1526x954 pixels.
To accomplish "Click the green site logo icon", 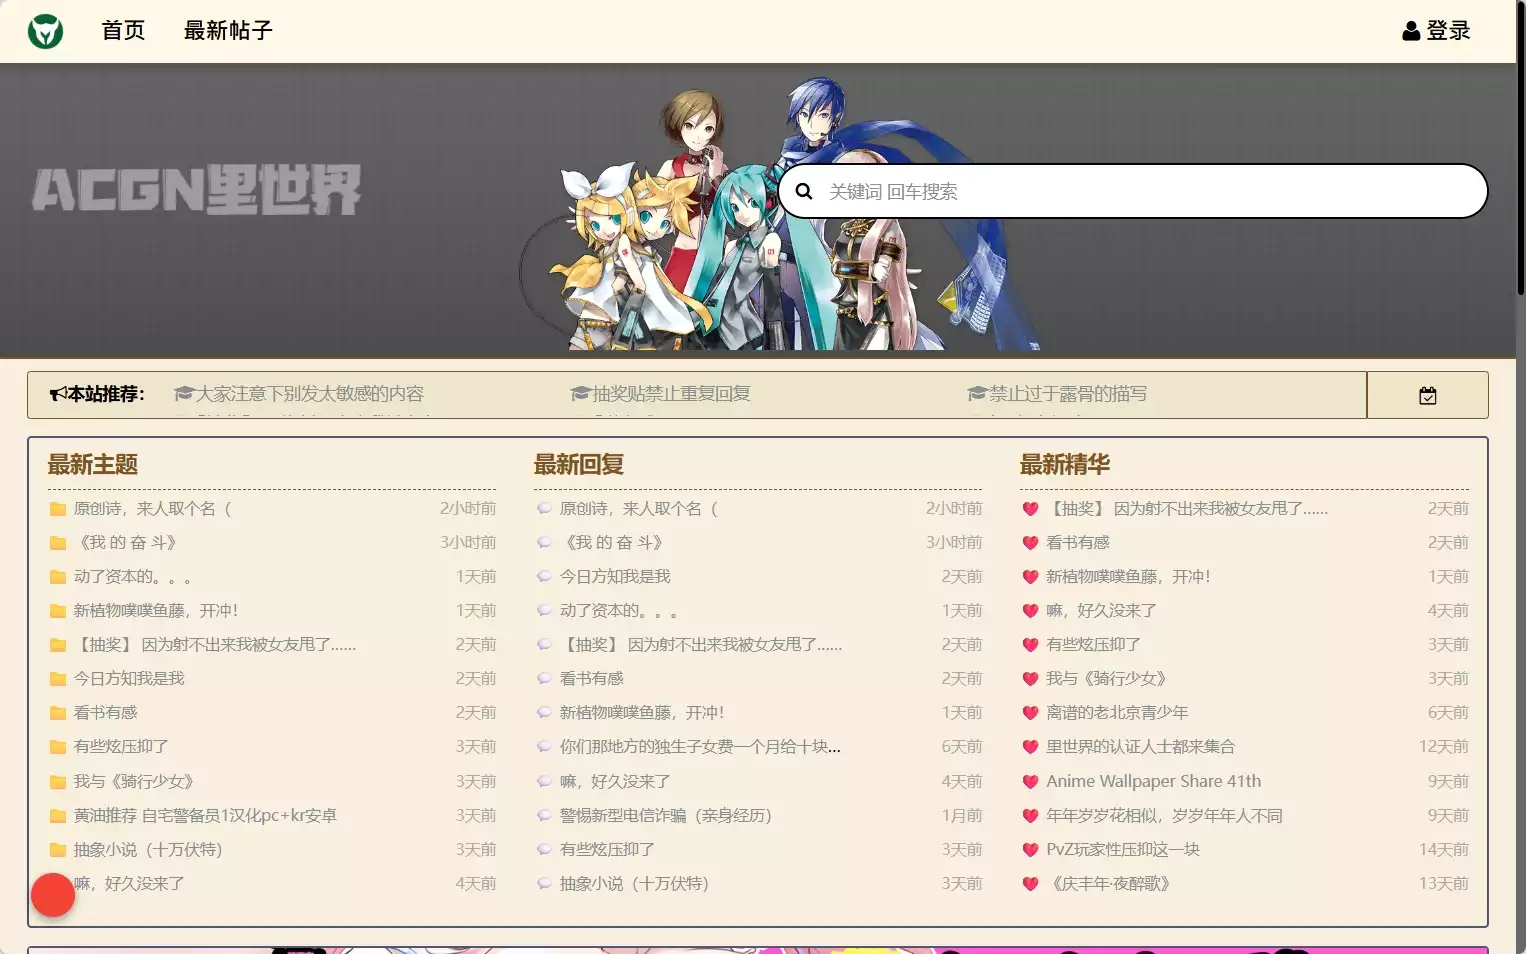I will click(45, 31).
